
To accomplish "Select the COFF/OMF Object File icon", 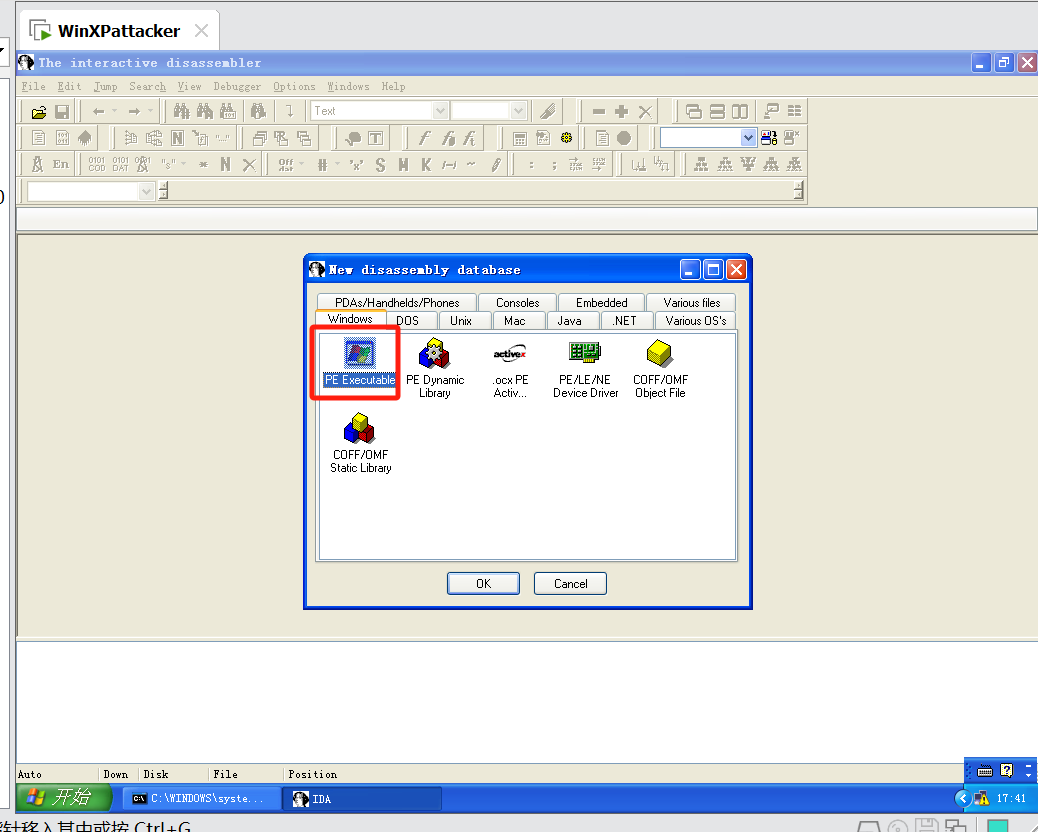I will 660,369.
